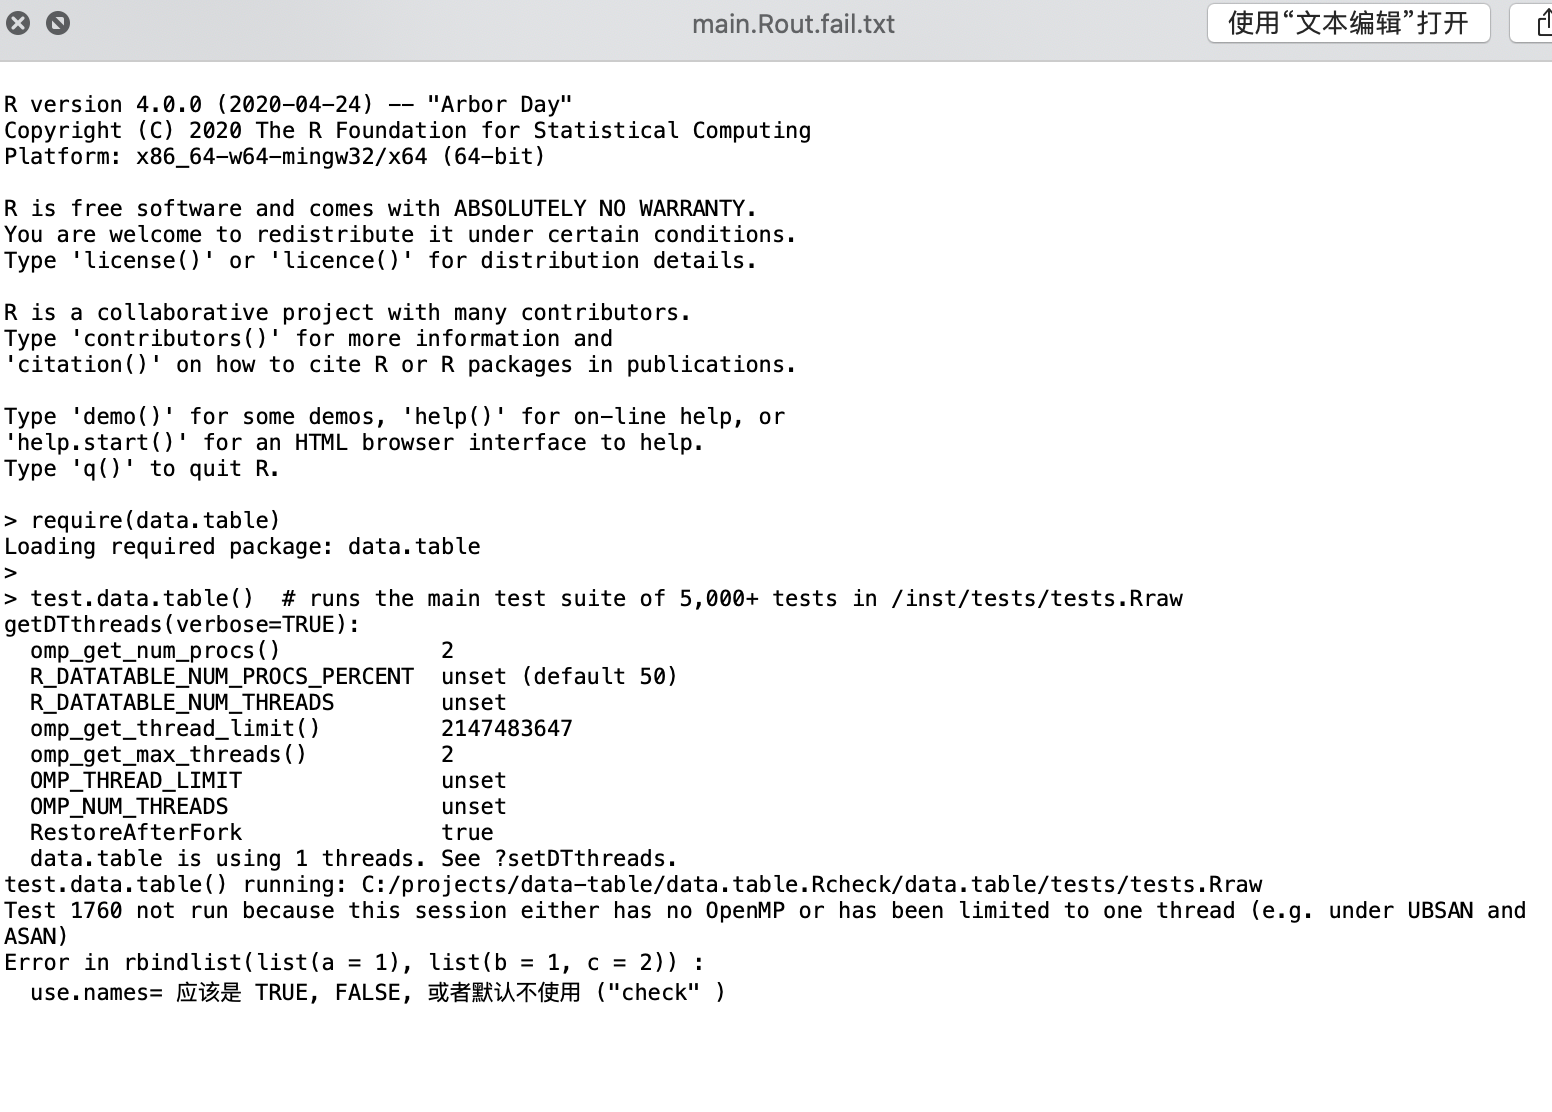Click the Chinese 'use.names=' error message
The image size is (1552, 1112).
378,992
